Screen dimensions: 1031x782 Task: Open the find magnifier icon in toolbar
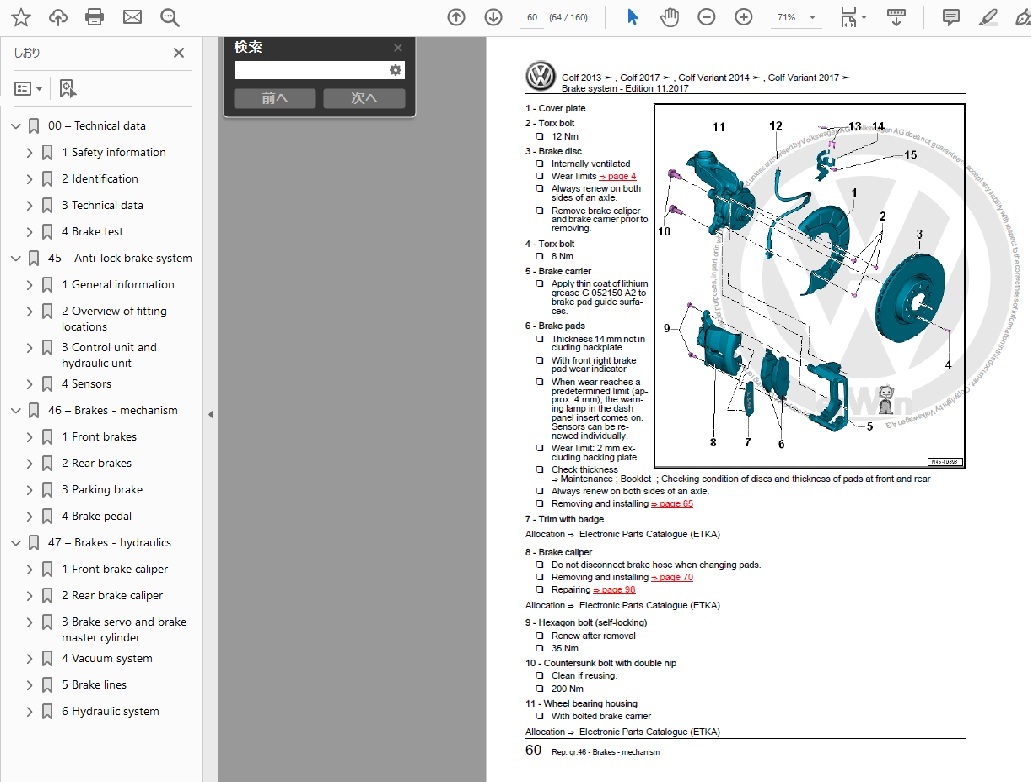pos(170,17)
